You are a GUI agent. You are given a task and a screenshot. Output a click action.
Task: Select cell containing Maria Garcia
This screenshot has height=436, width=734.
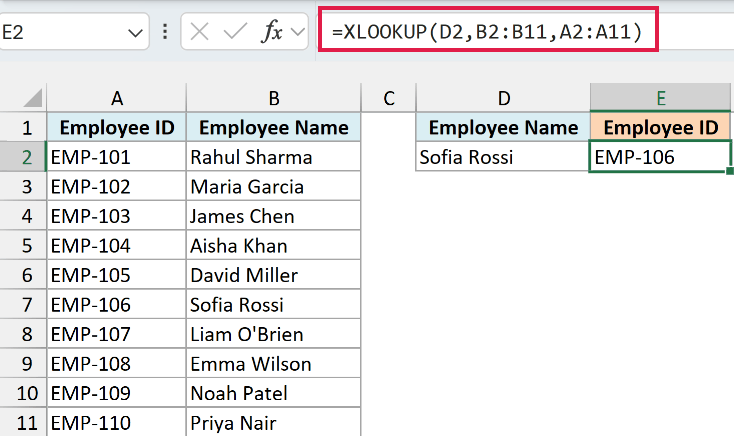click(274, 186)
